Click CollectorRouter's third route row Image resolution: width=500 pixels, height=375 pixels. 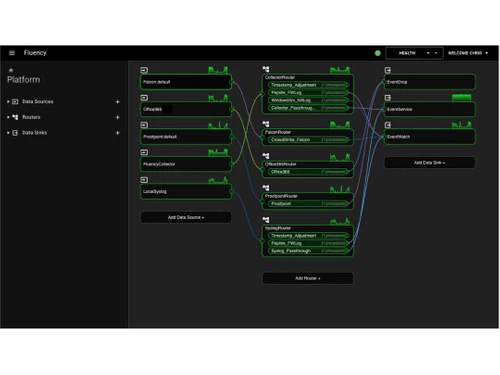[308, 100]
